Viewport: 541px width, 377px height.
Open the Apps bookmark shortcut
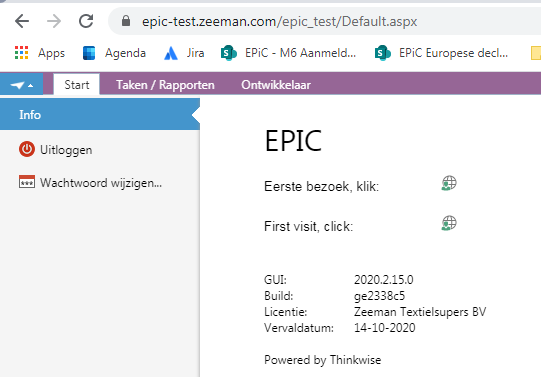(x=40, y=53)
